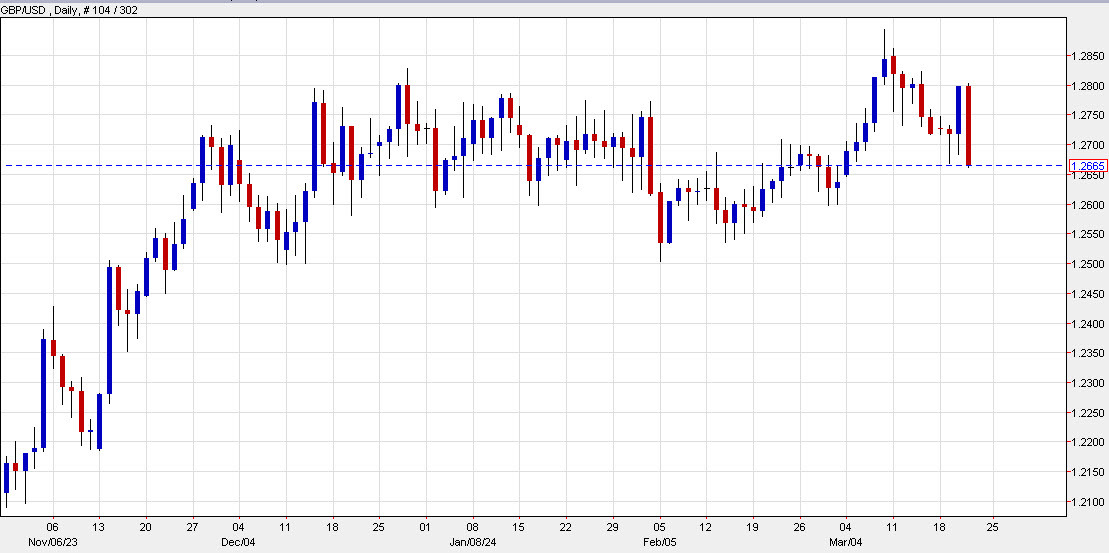
Task: Click the 1.2800 price axis label
Action: 1088,86
